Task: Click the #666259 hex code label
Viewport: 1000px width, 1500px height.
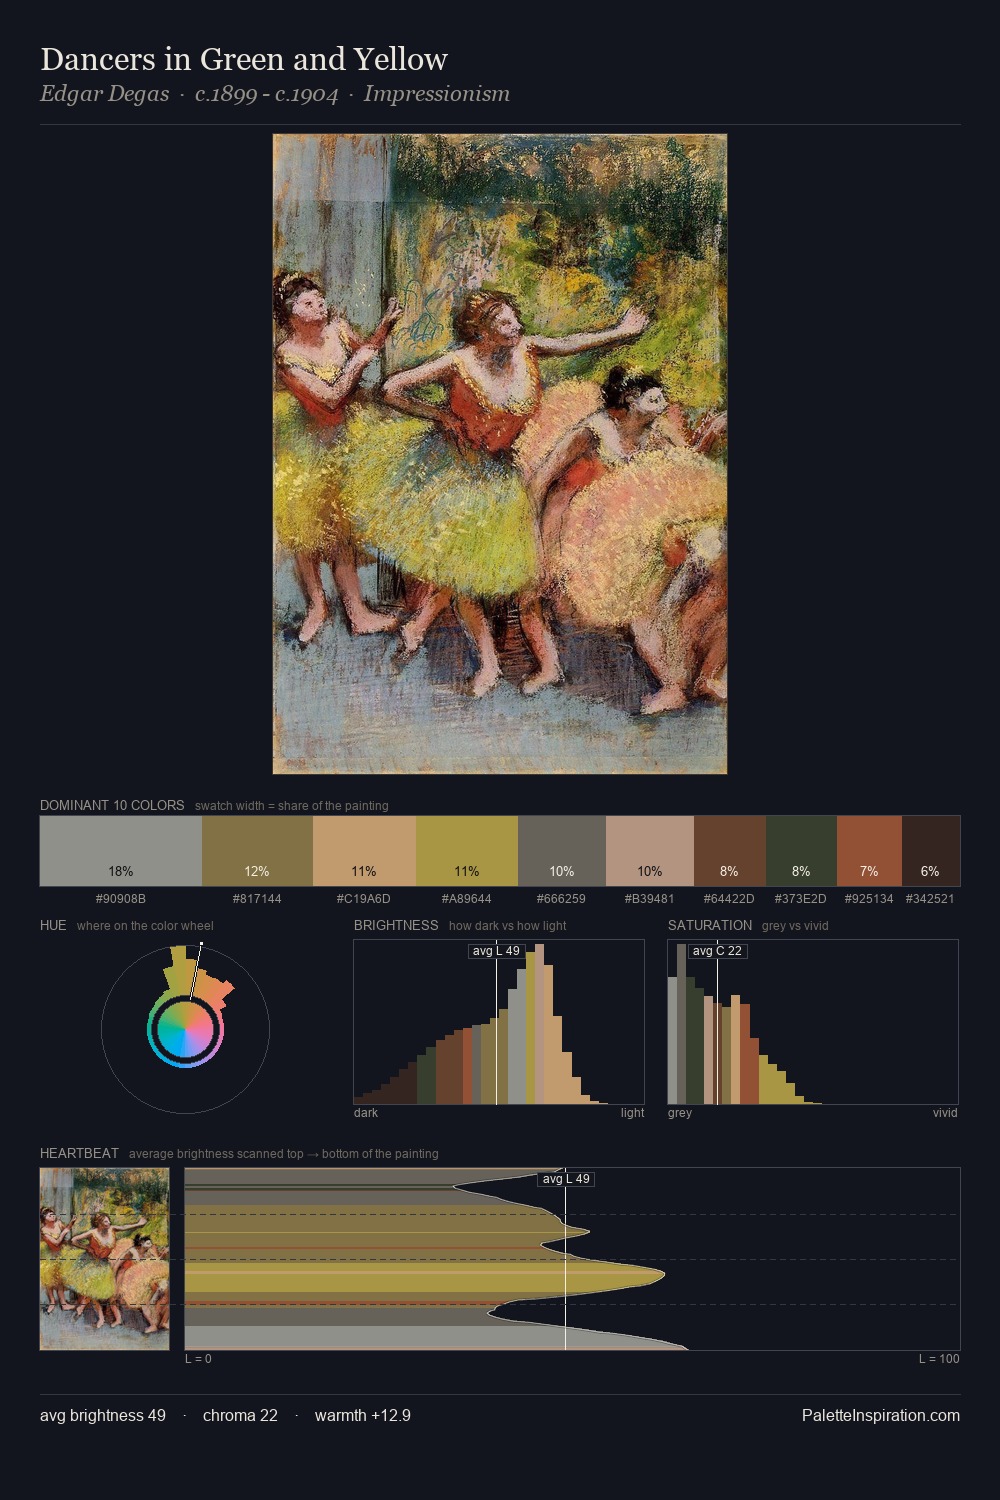Action: coord(562,899)
